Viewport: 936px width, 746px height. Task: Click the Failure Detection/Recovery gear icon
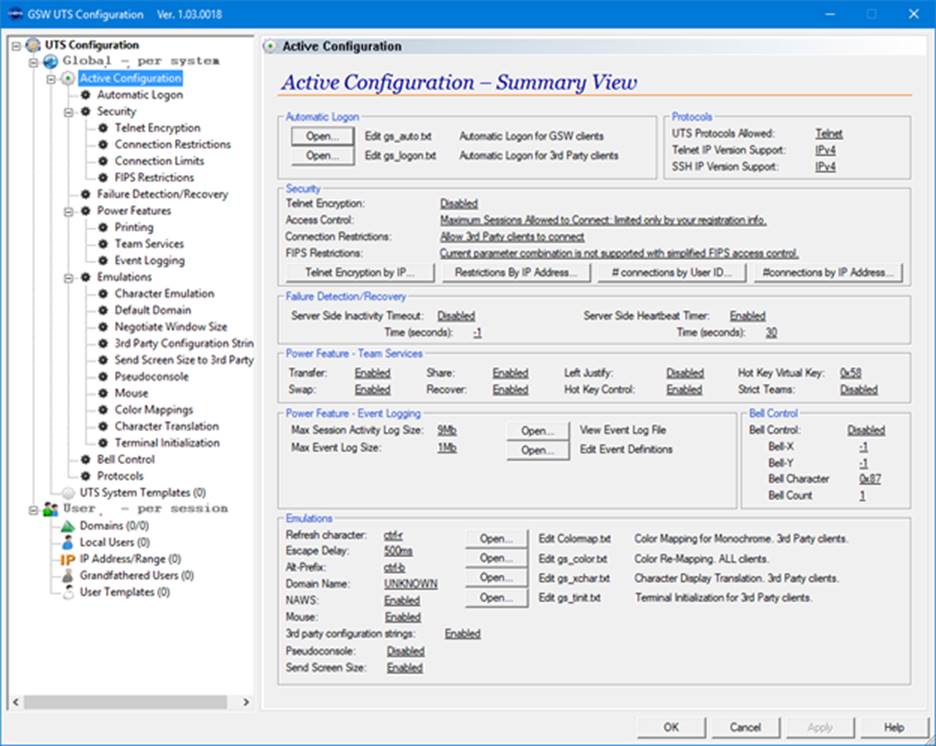(85, 194)
